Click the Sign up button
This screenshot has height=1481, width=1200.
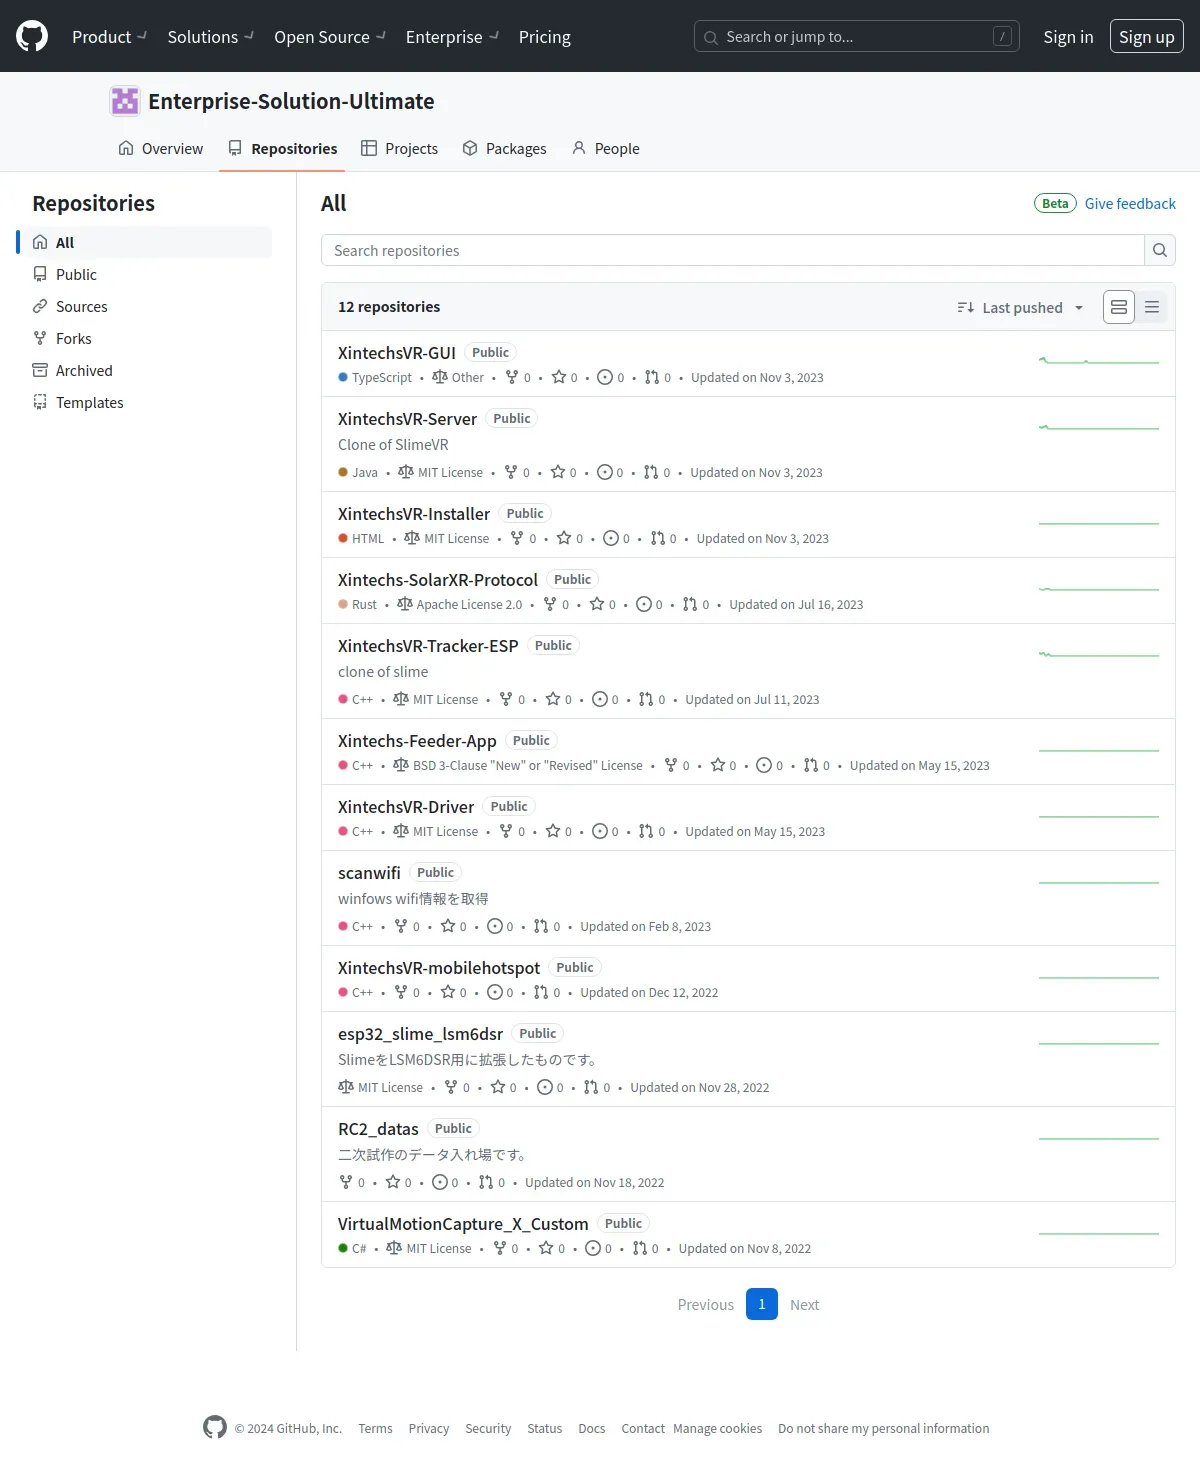tap(1146, 37)
